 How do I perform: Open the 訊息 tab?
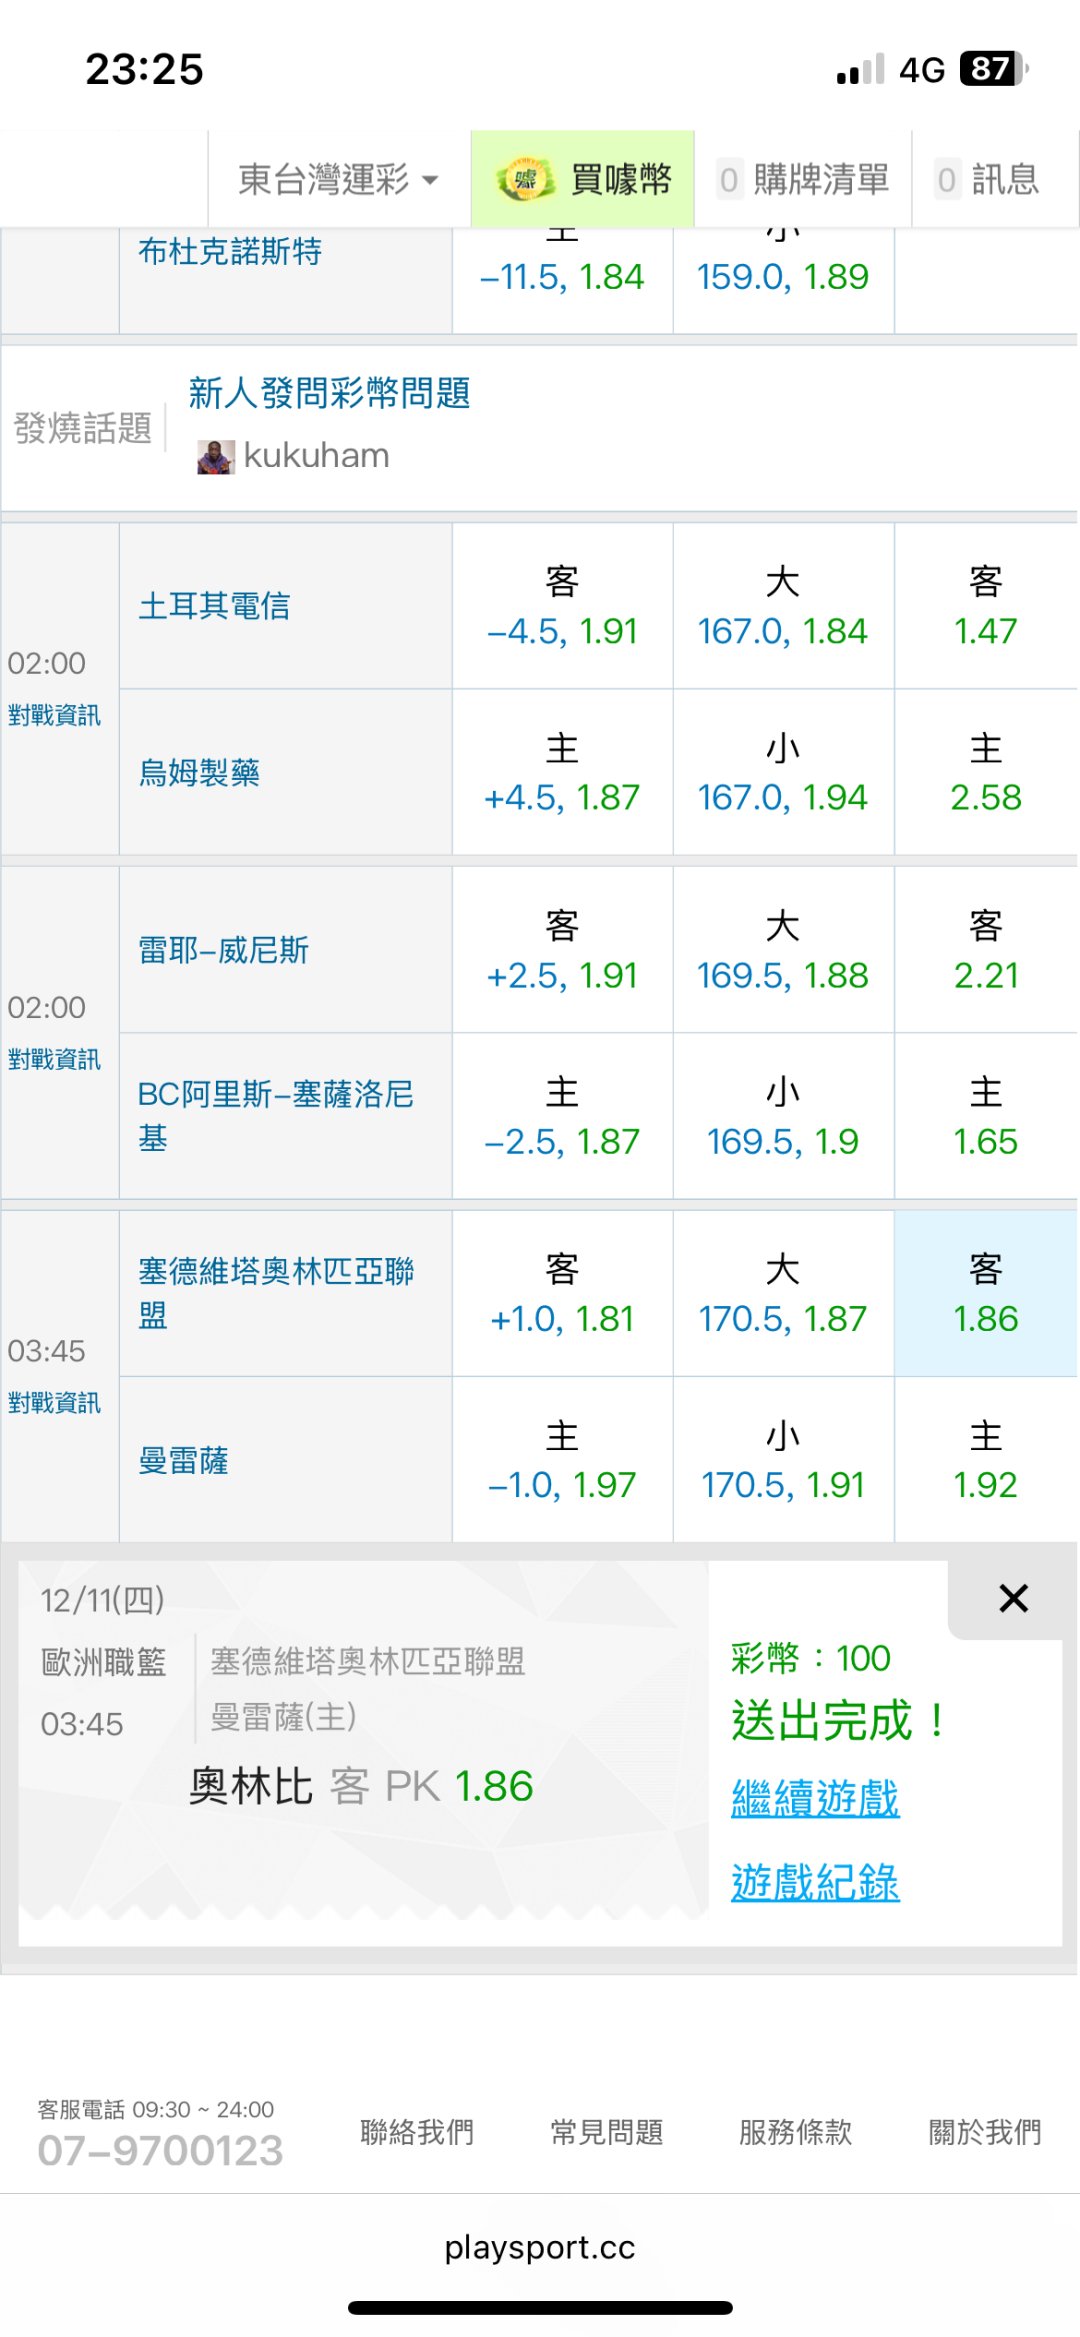[988, 180]
